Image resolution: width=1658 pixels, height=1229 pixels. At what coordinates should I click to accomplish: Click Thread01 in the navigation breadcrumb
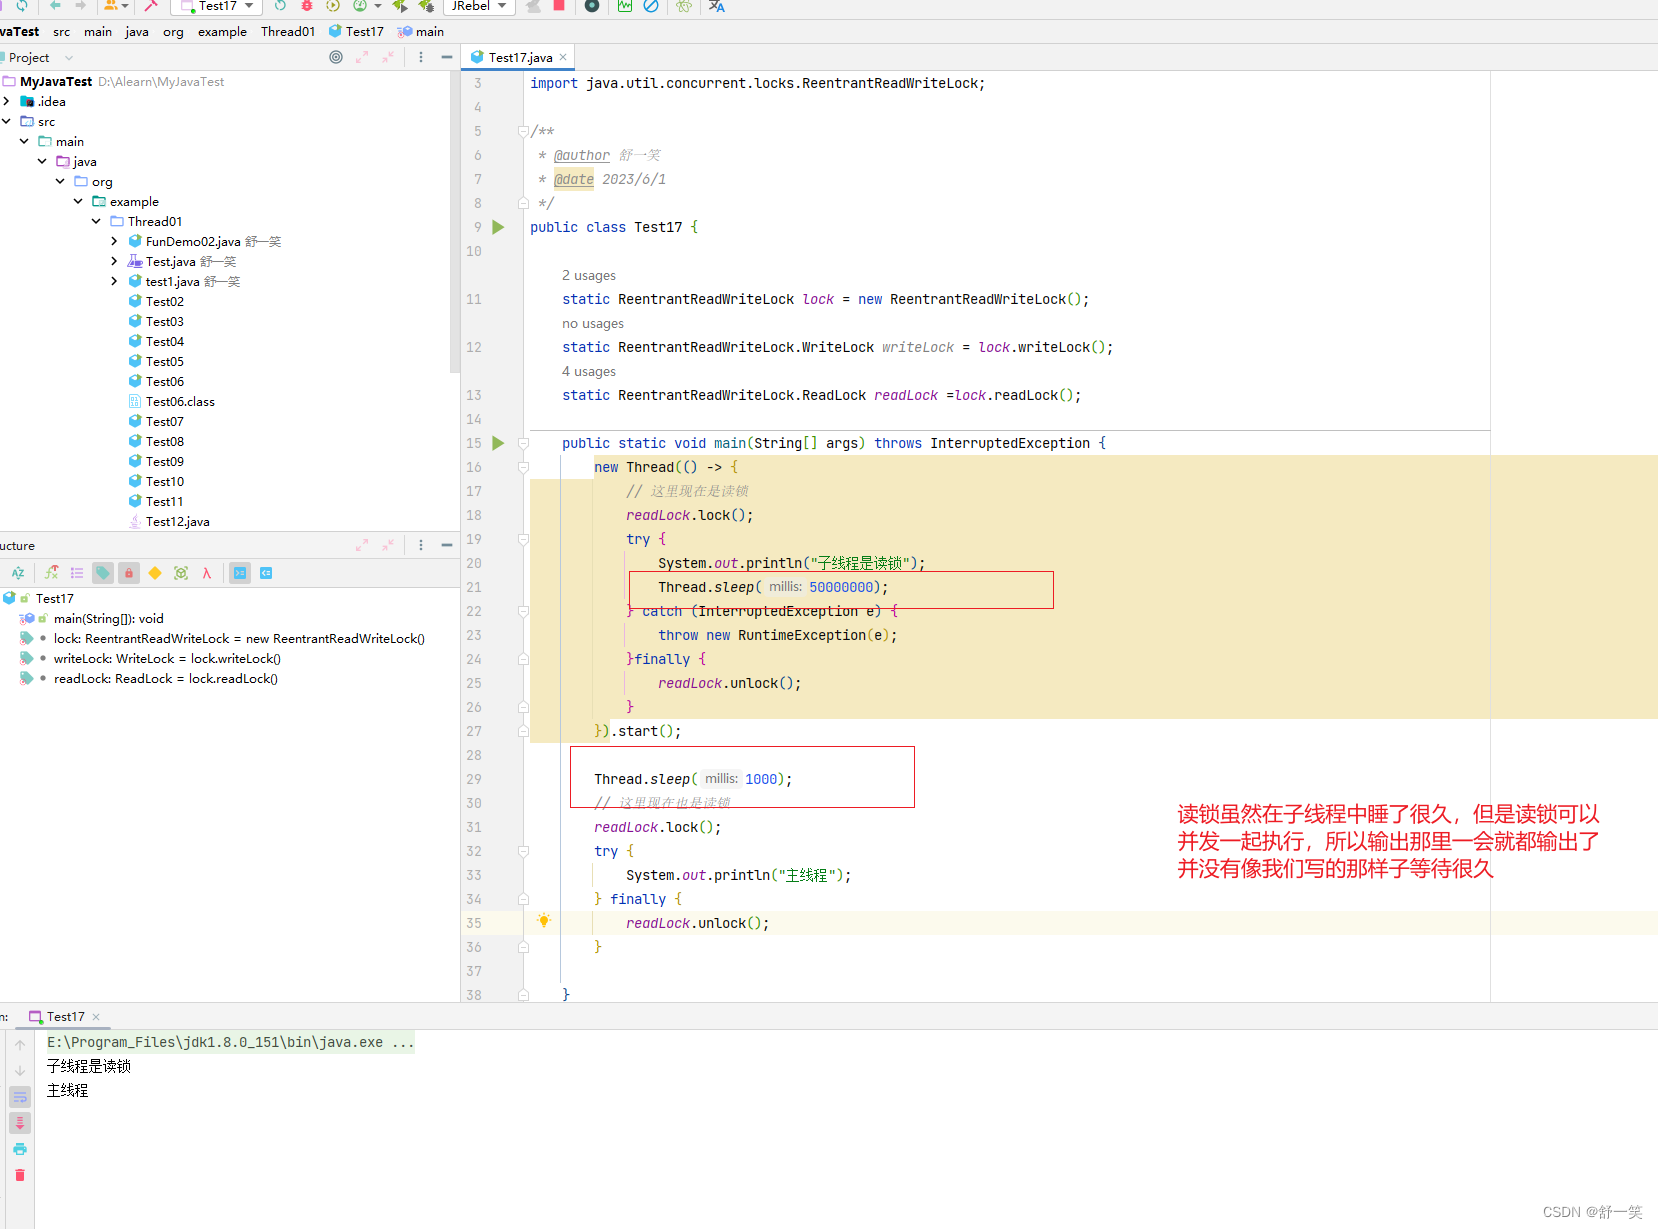click(x=288, y=32)
